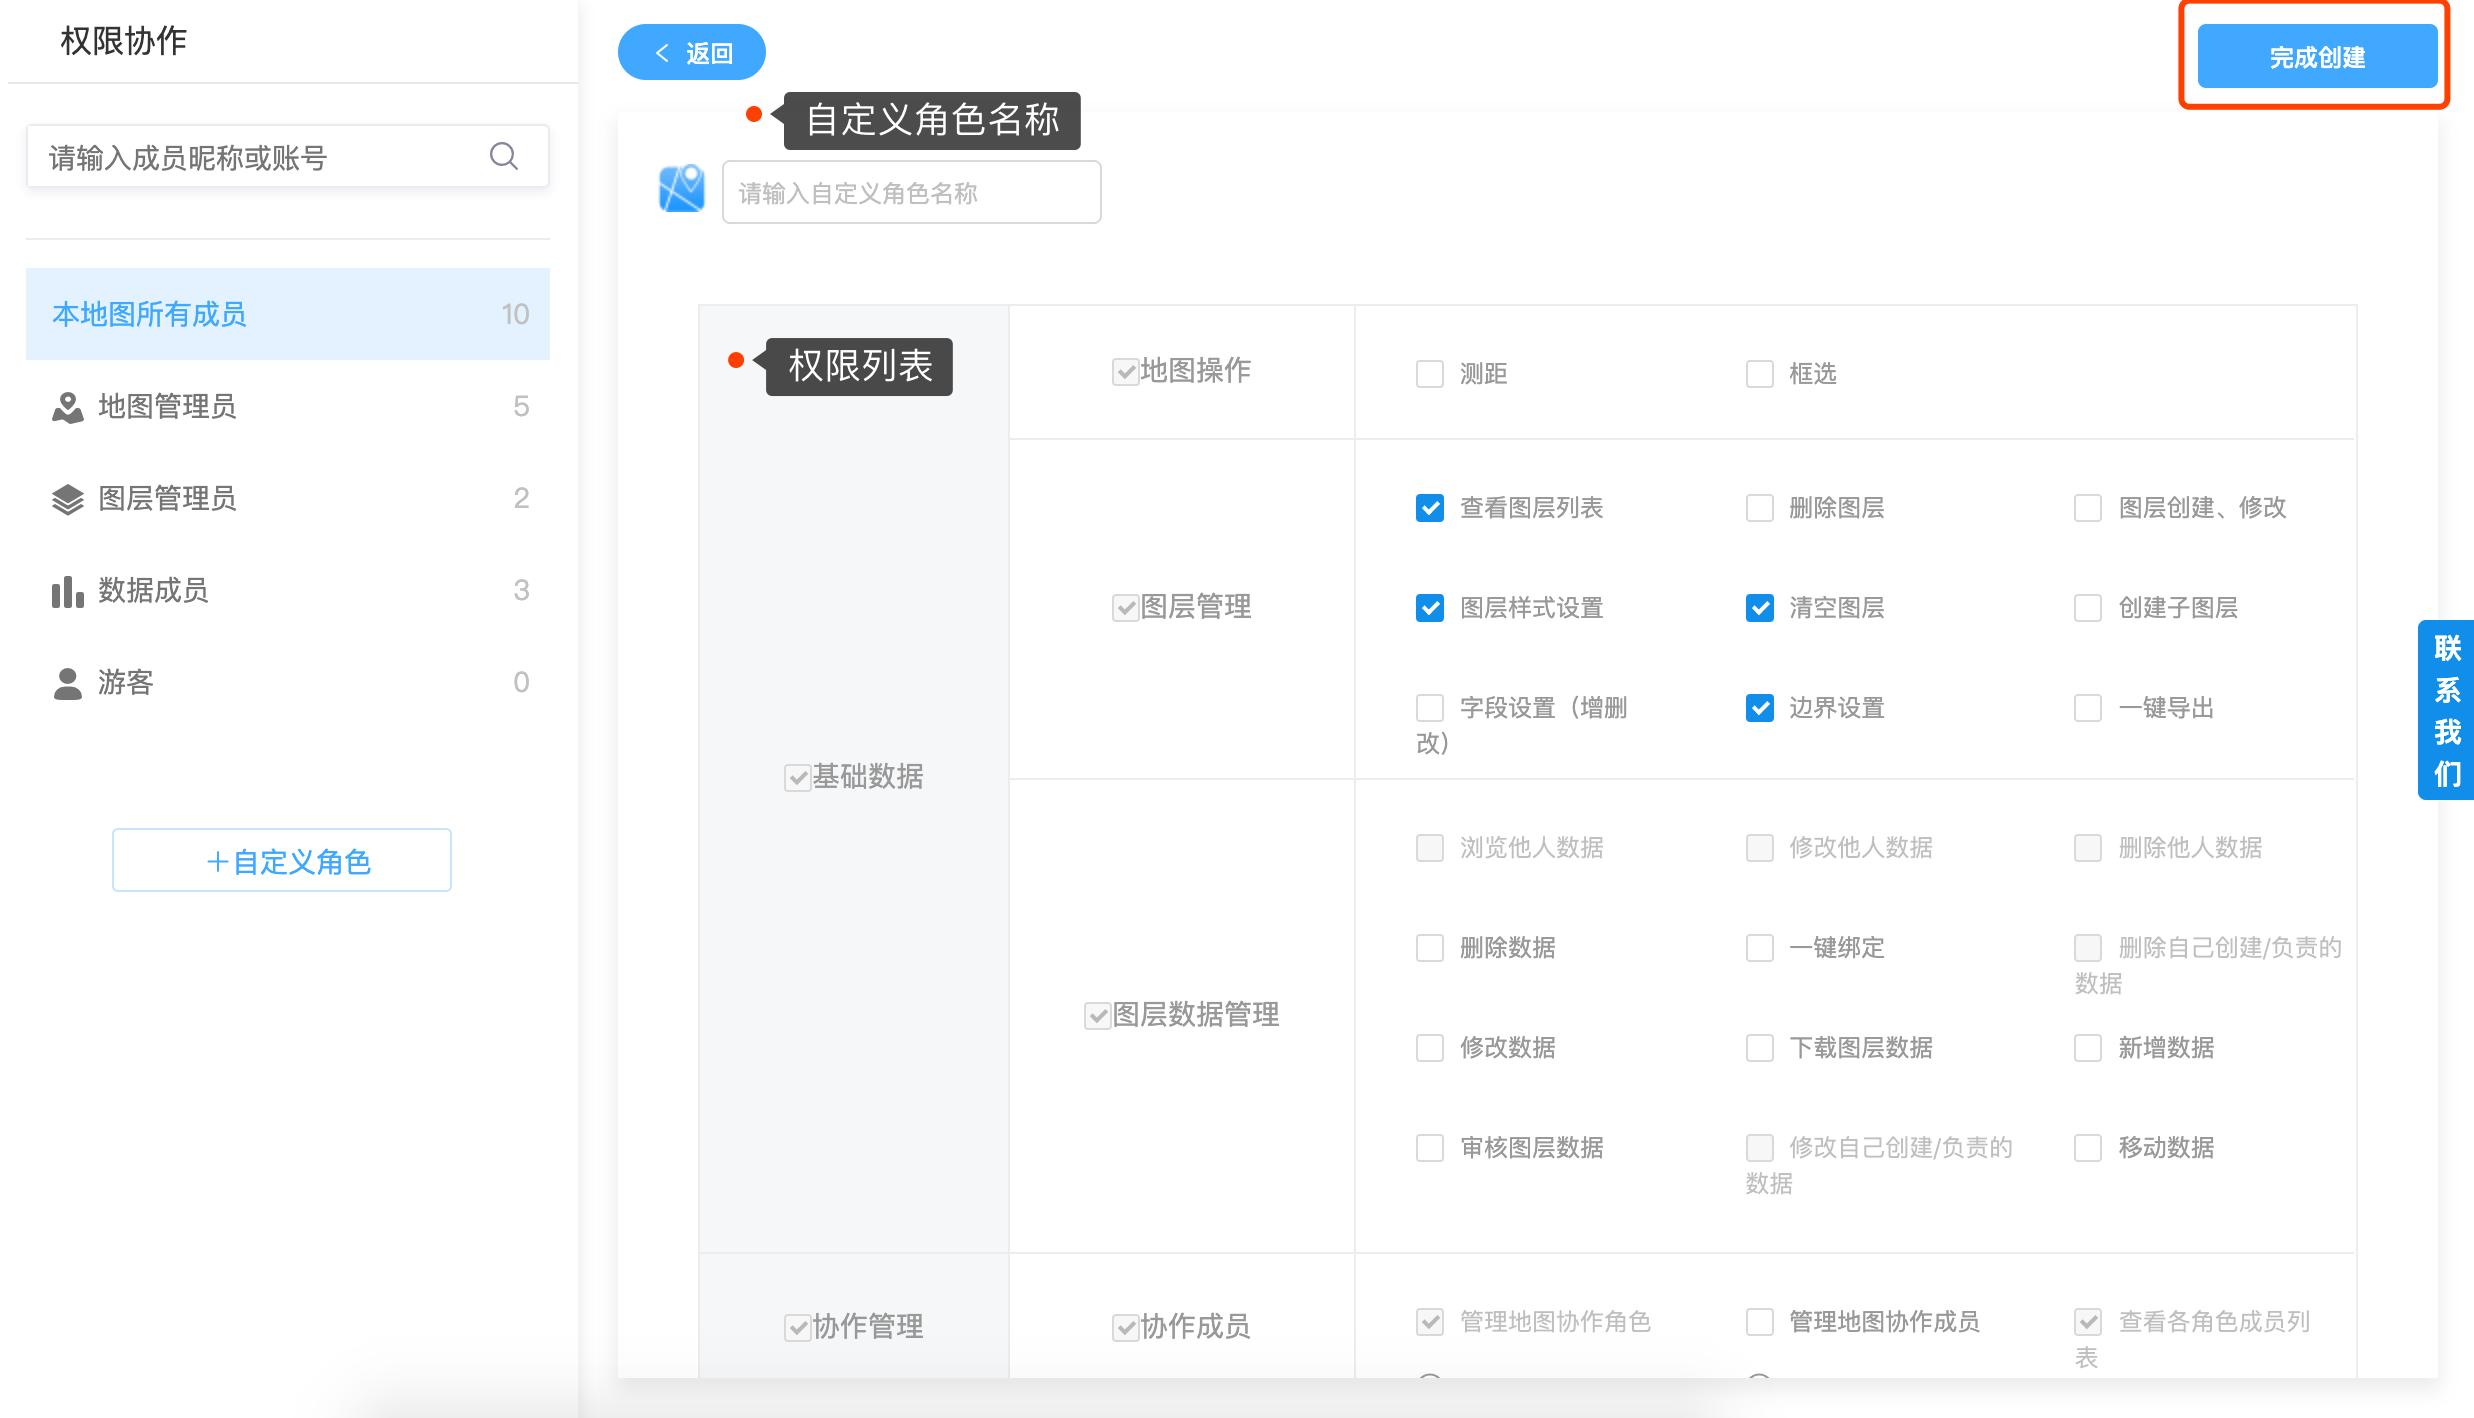
Task: Click 完成创建 to finish creating
Action: pos(2317,57)
